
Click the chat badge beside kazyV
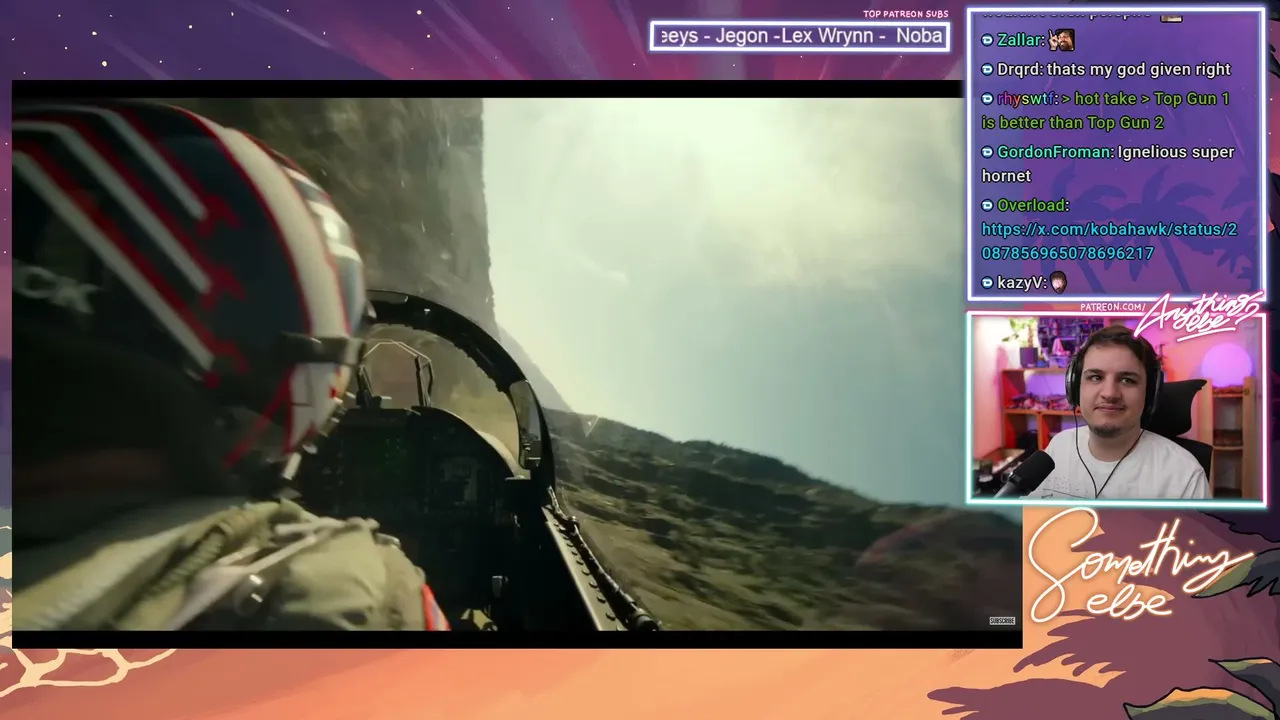[x=987, y=283]
